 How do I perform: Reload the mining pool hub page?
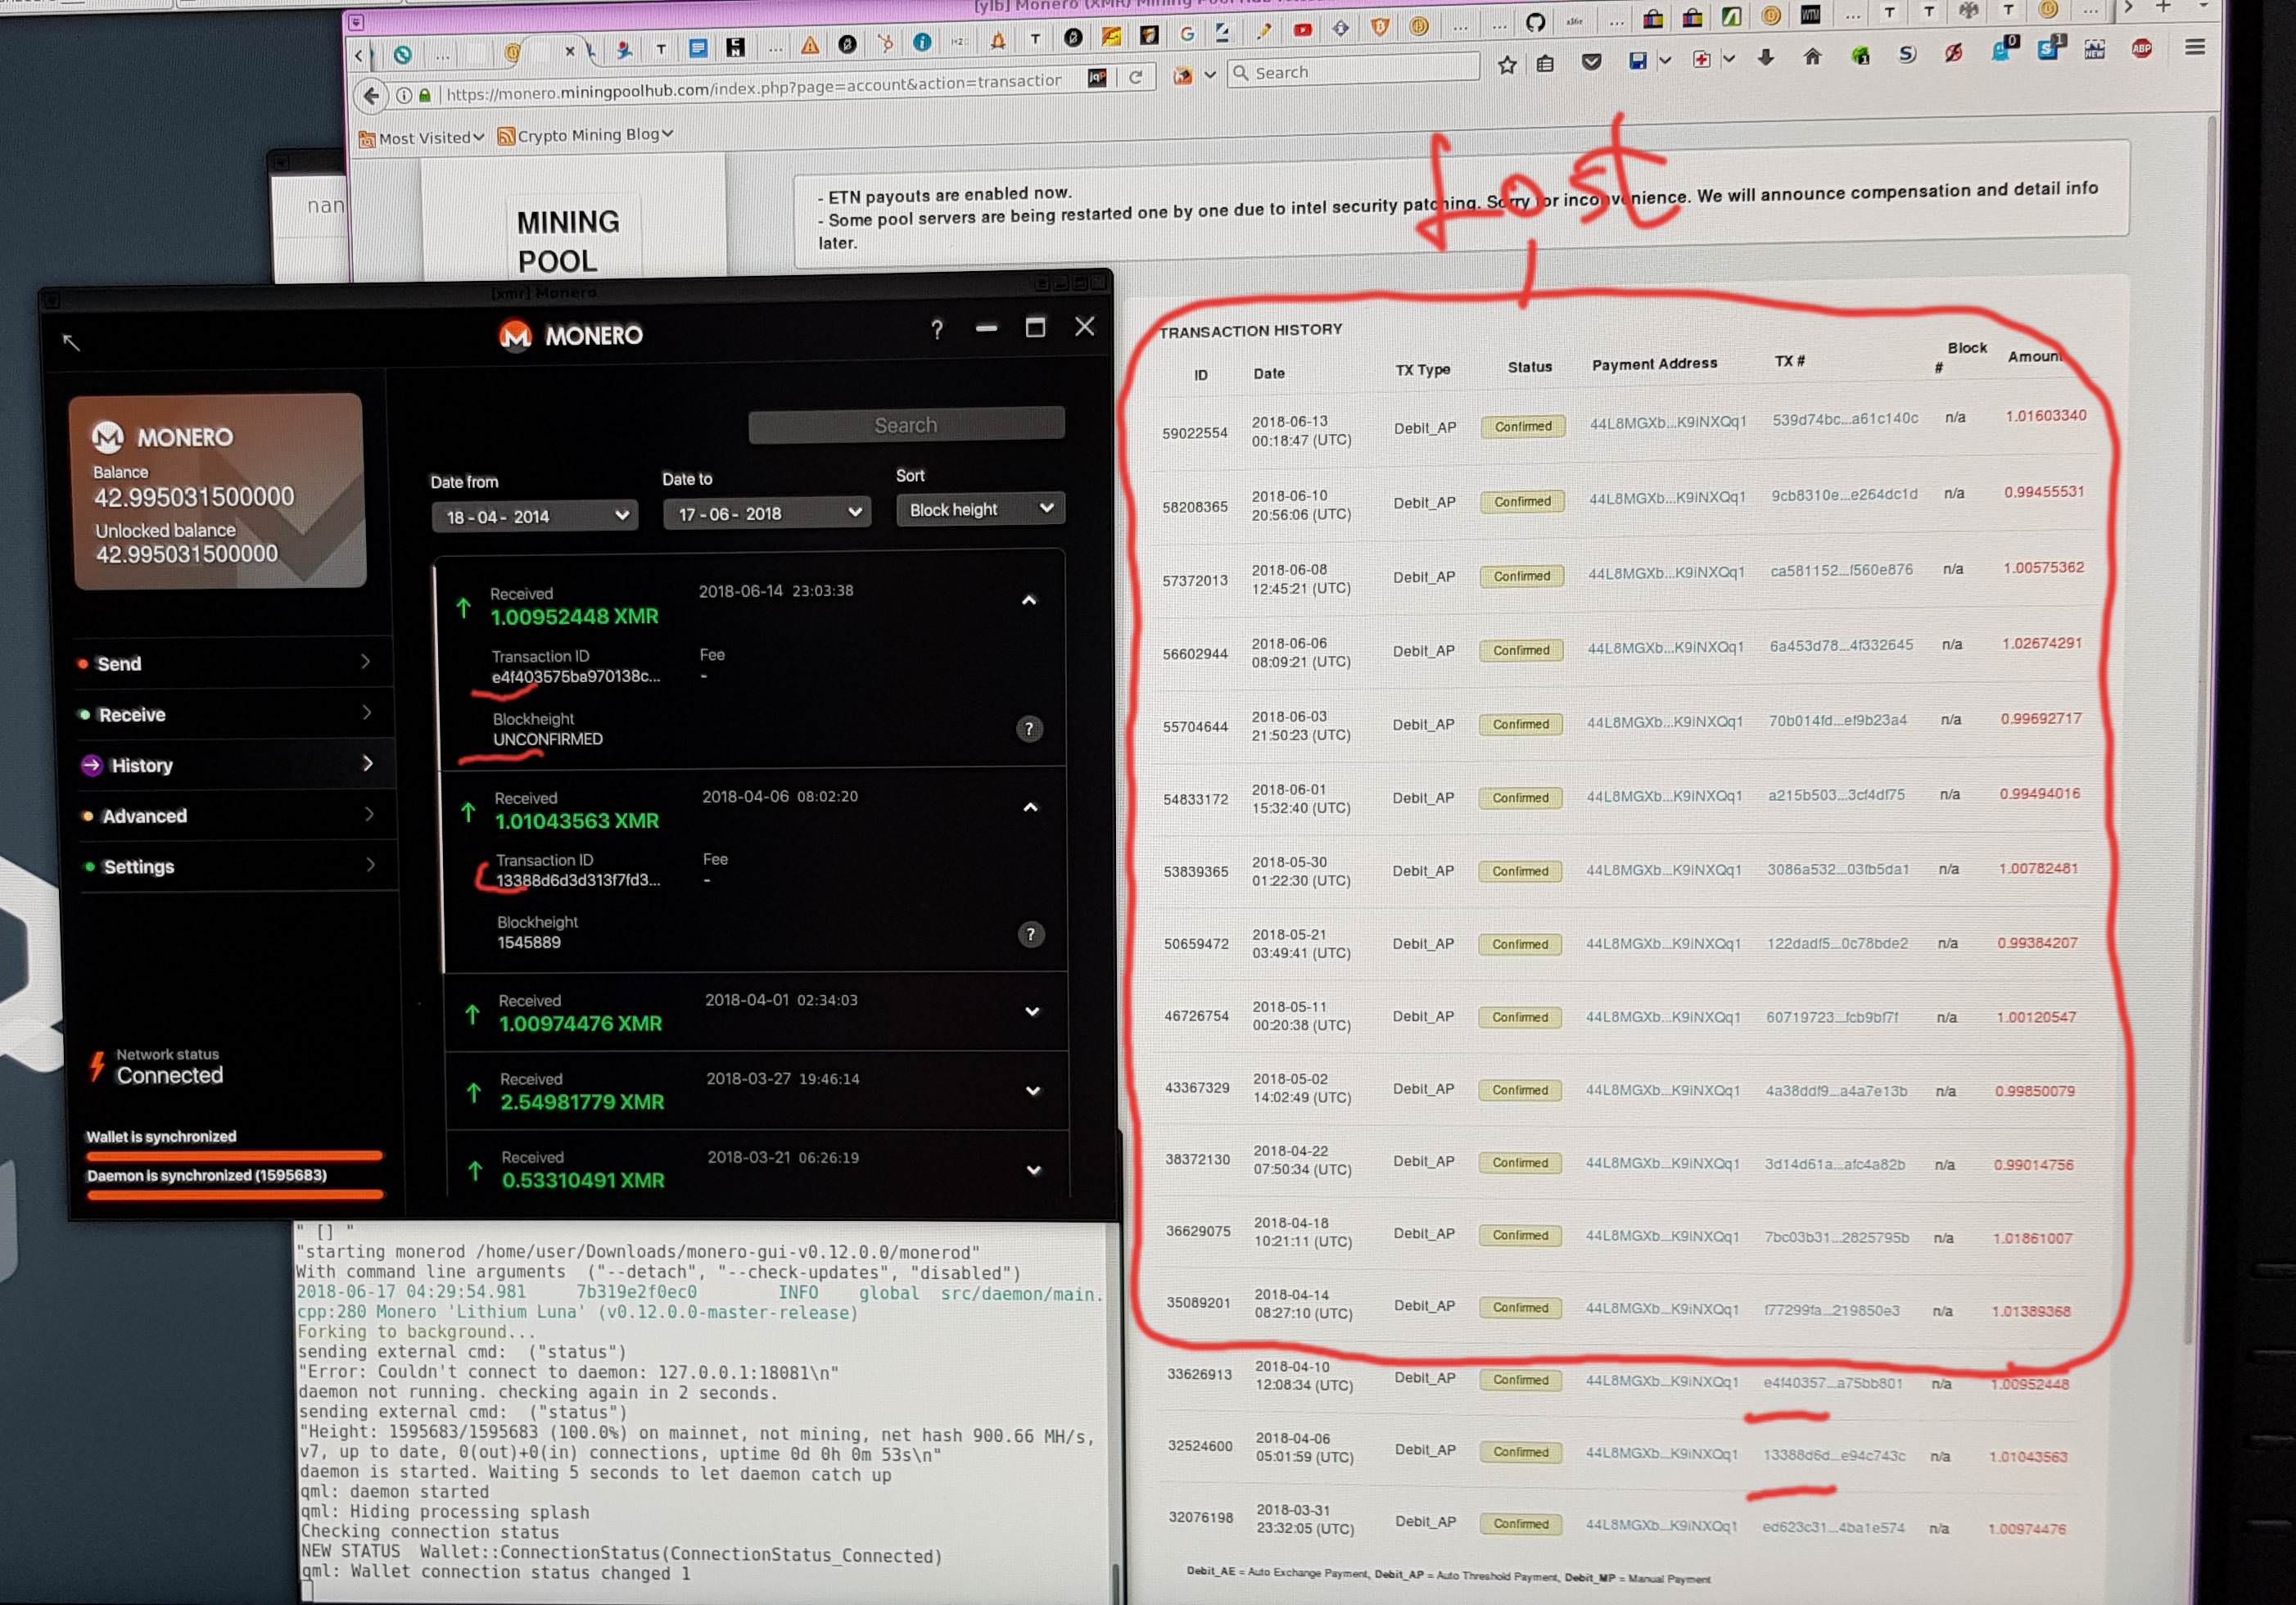1136,78
